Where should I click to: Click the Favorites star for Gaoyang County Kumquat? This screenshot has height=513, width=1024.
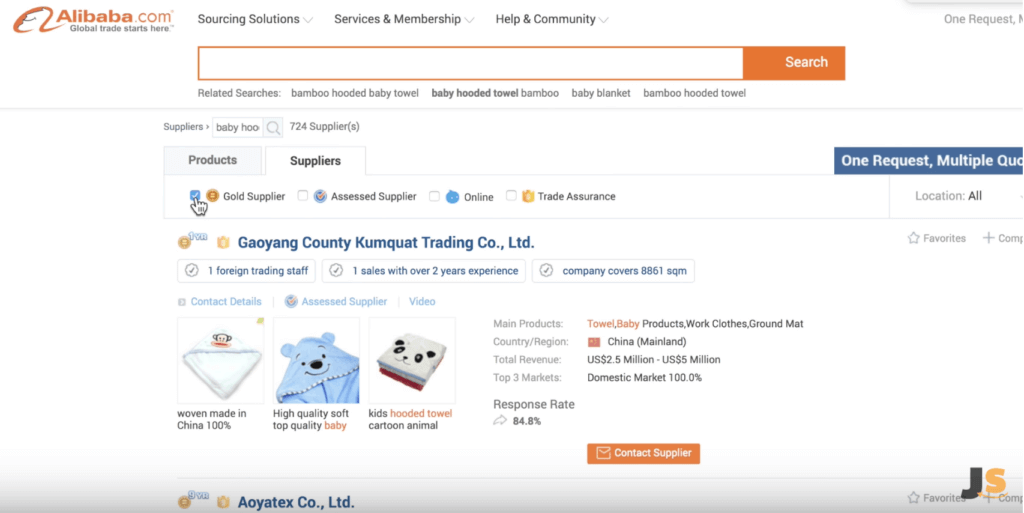(914, 238)
